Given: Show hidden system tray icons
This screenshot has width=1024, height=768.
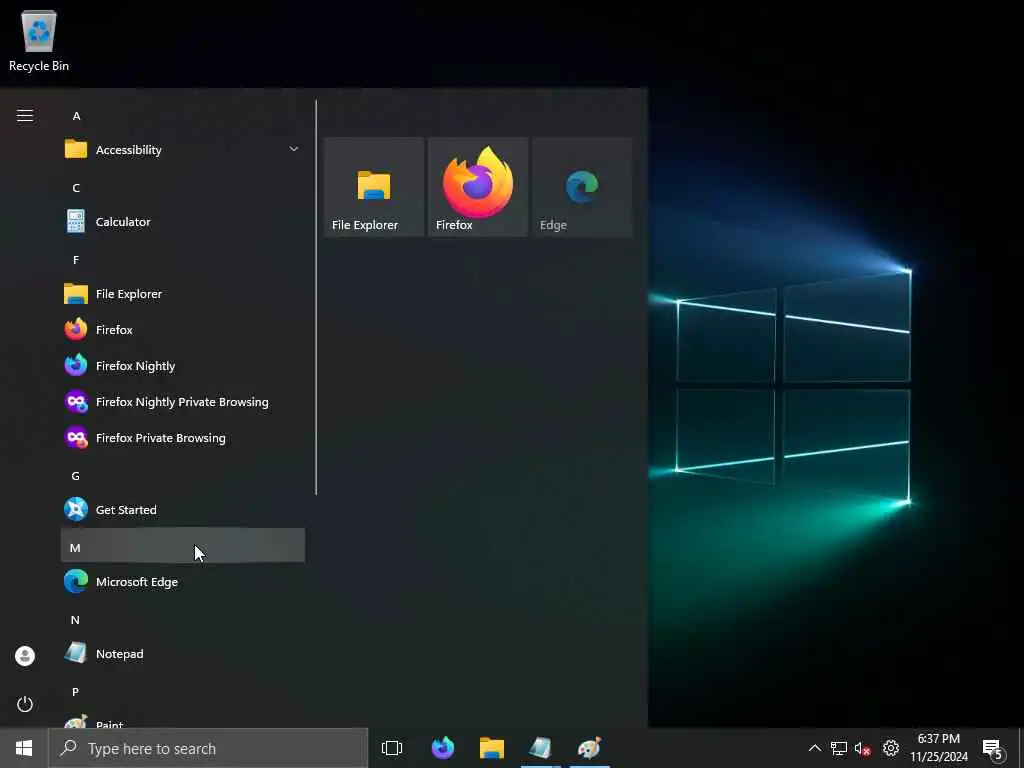Looking at the screenshot, I should coord(814,748).
